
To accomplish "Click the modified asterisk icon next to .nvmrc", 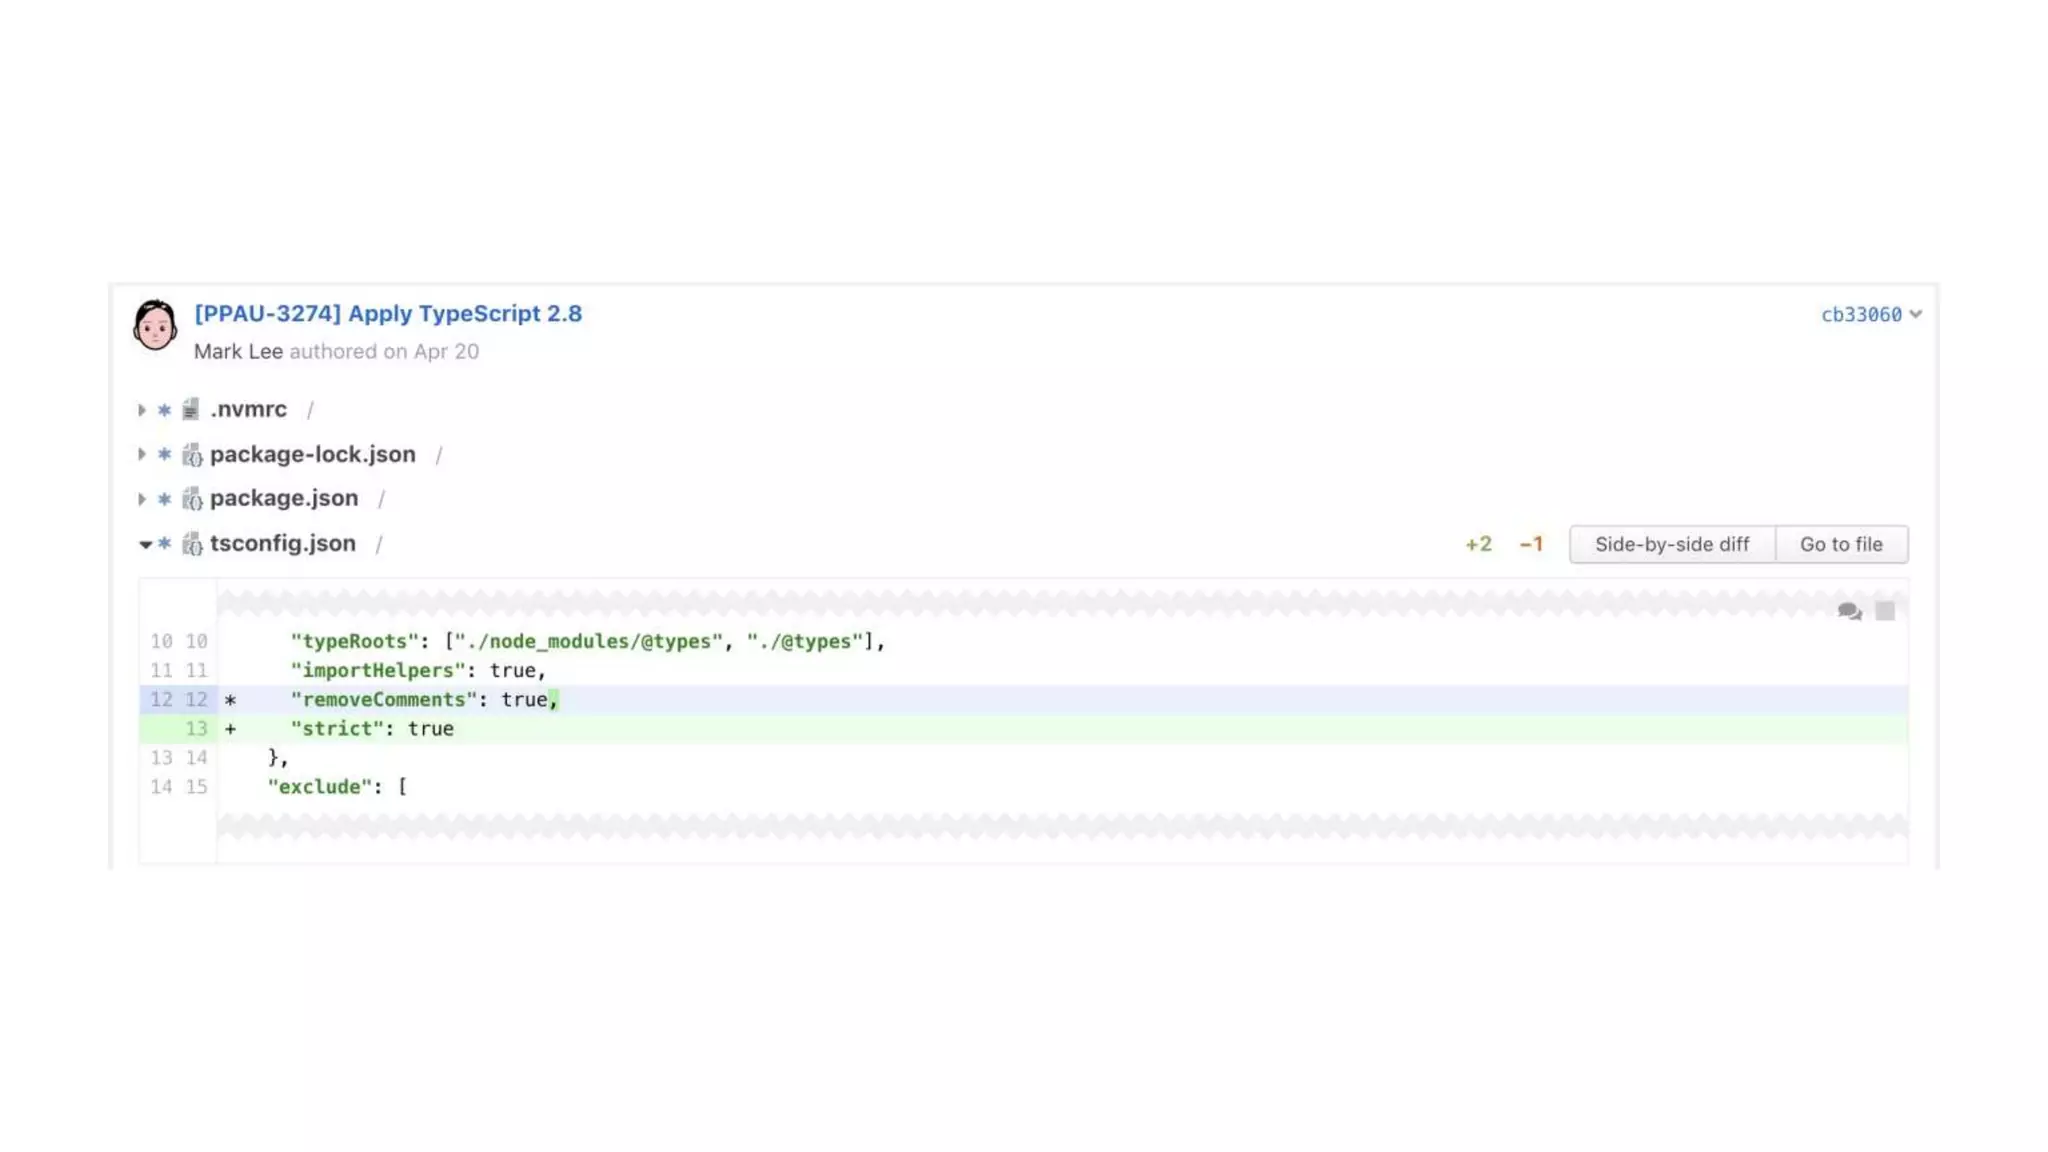I will coord(165,410).
